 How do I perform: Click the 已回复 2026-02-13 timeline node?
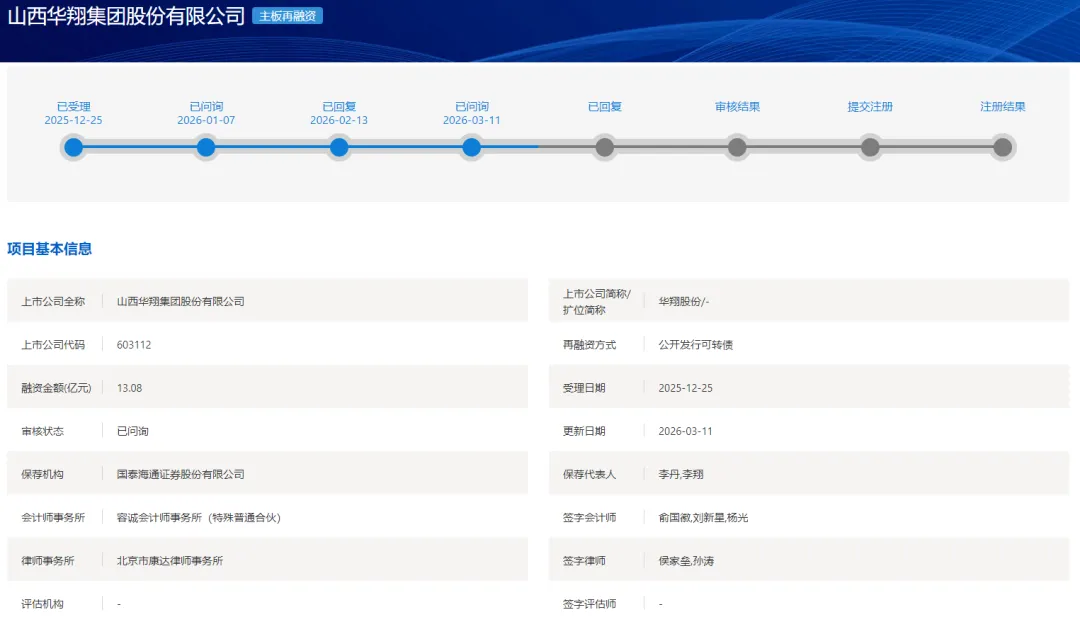pyautogui.click(x=339, y=147)
